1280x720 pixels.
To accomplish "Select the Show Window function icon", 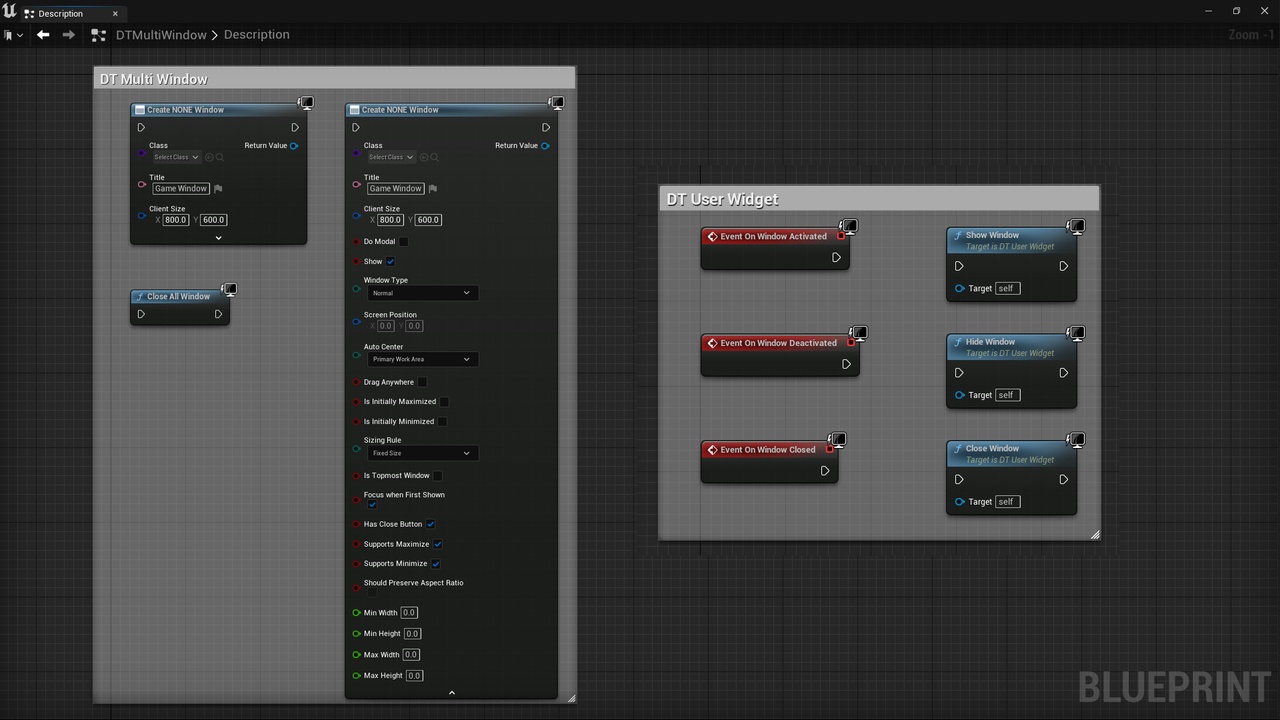I will coord(958,236).
